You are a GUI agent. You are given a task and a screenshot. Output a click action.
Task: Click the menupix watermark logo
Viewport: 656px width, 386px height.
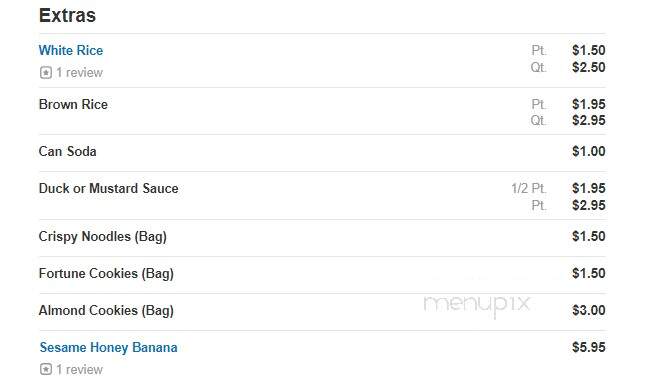click(x=477, y=305)
